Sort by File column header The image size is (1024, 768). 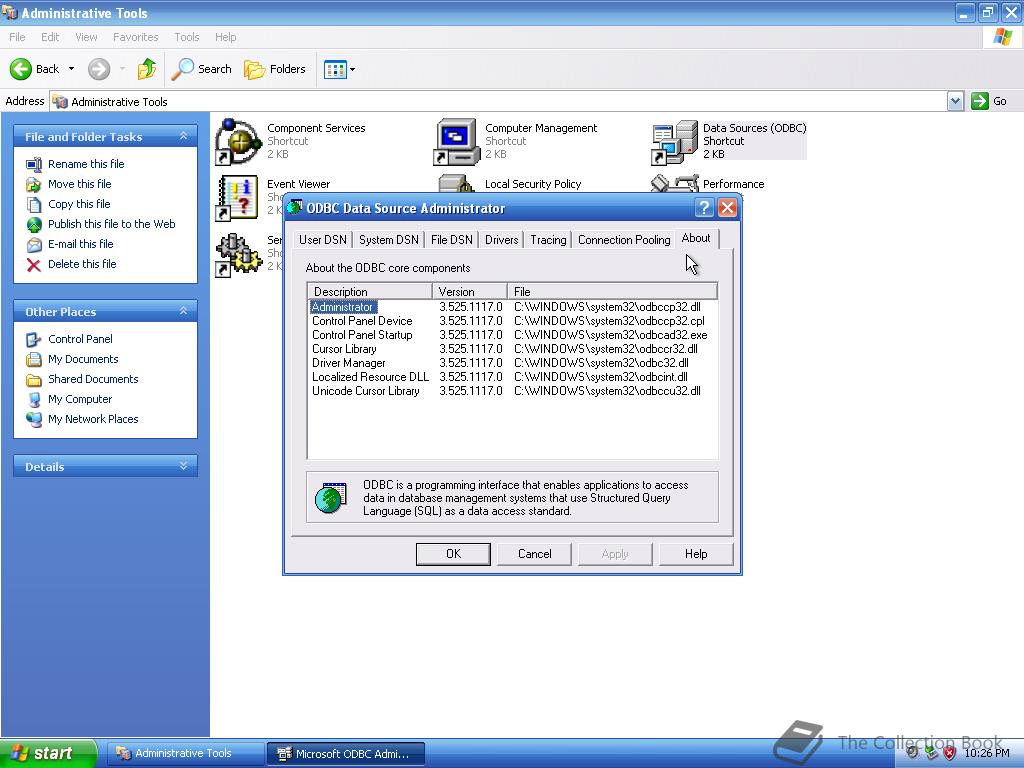(x=612, y=291)
